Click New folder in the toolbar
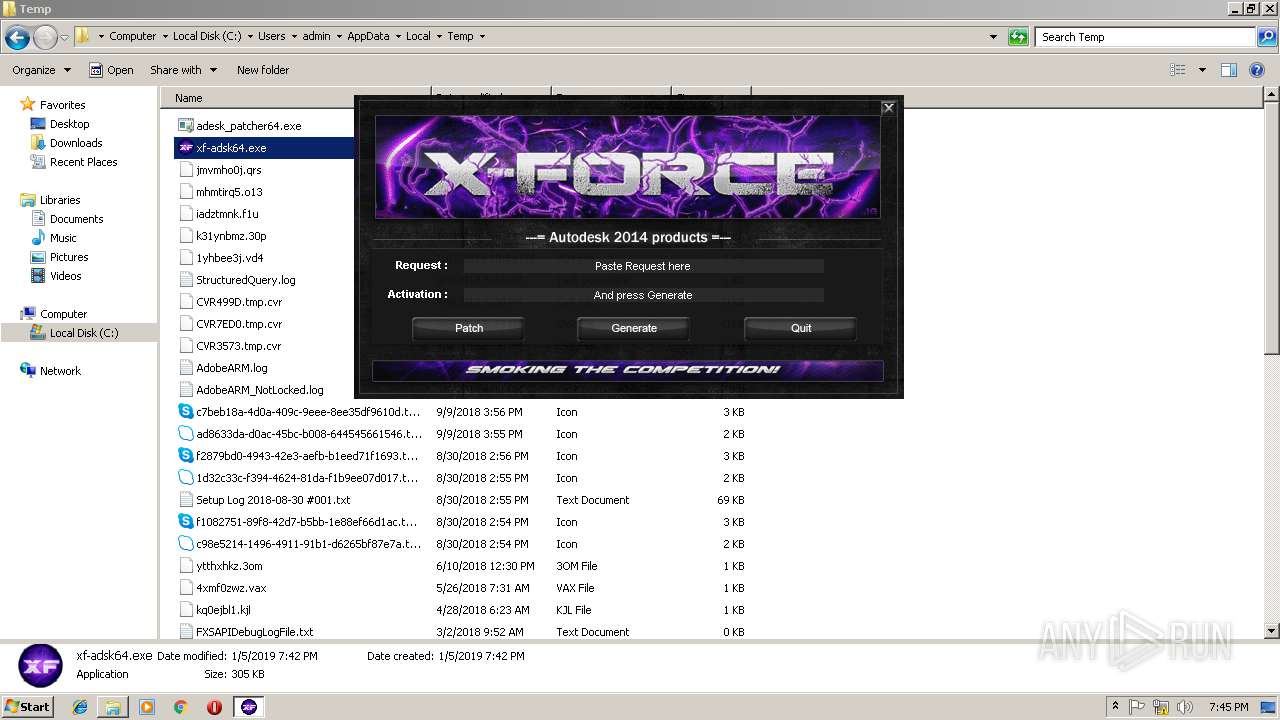Image resolution: width=1280 pixels, height=720 pixels. coord(263,70)
